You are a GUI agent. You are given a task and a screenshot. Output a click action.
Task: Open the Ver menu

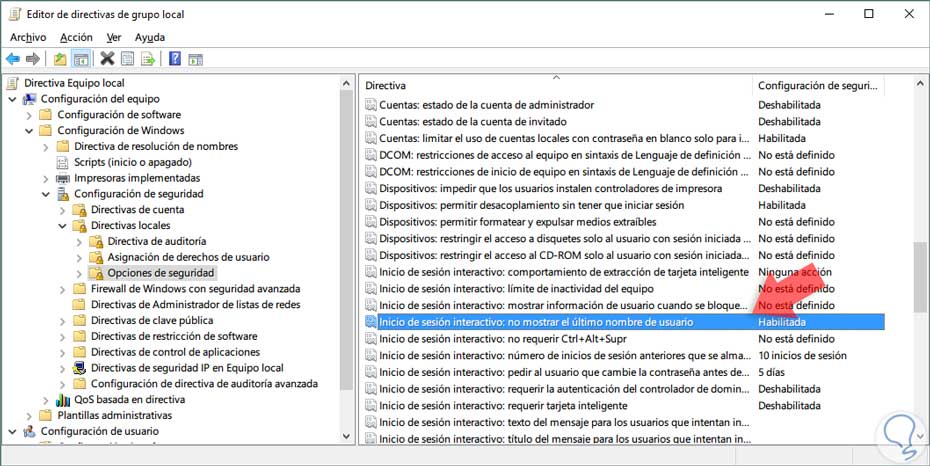(x=114, y=37)
